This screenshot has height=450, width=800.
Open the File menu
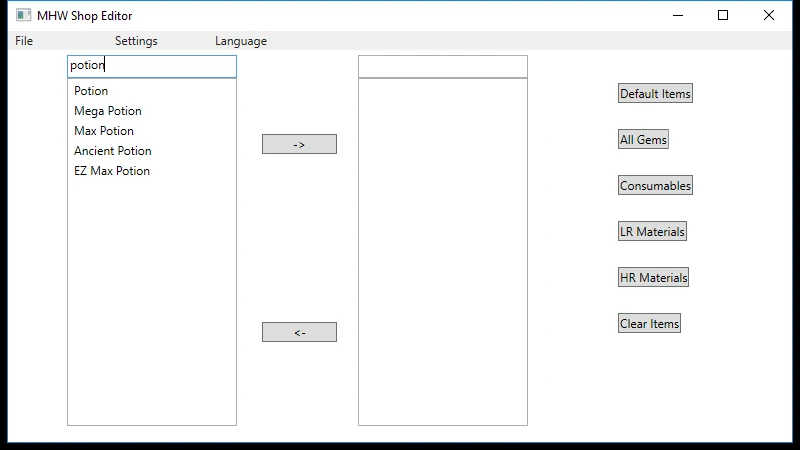pyautogui.click(x=24, y=41)
